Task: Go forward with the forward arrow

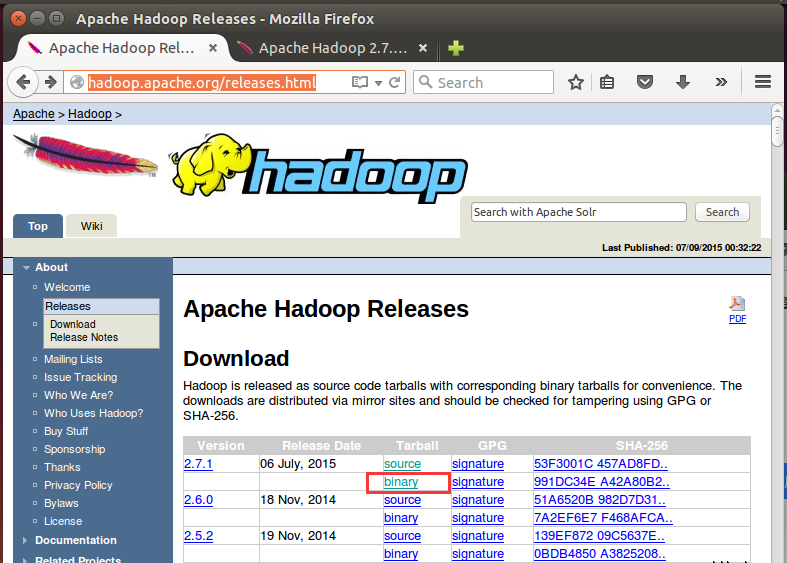Action: pyautogui.click(x=50, y=82)
